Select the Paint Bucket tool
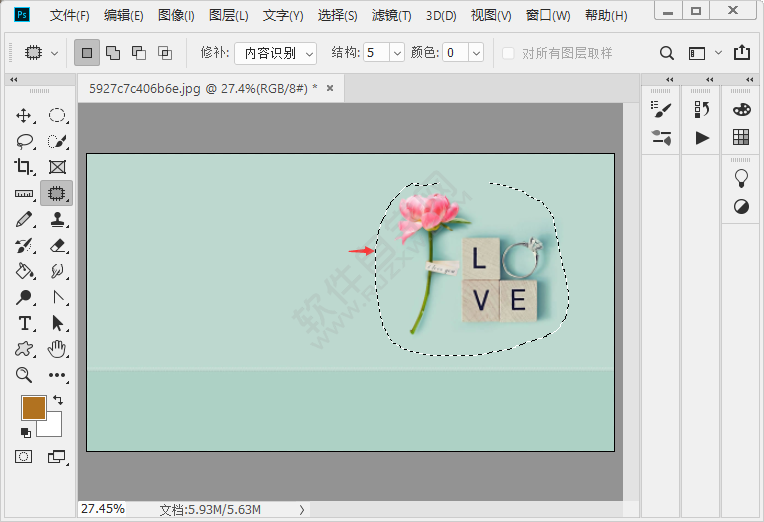The width and height of the screenshot is (764, 522). [24, 271]
